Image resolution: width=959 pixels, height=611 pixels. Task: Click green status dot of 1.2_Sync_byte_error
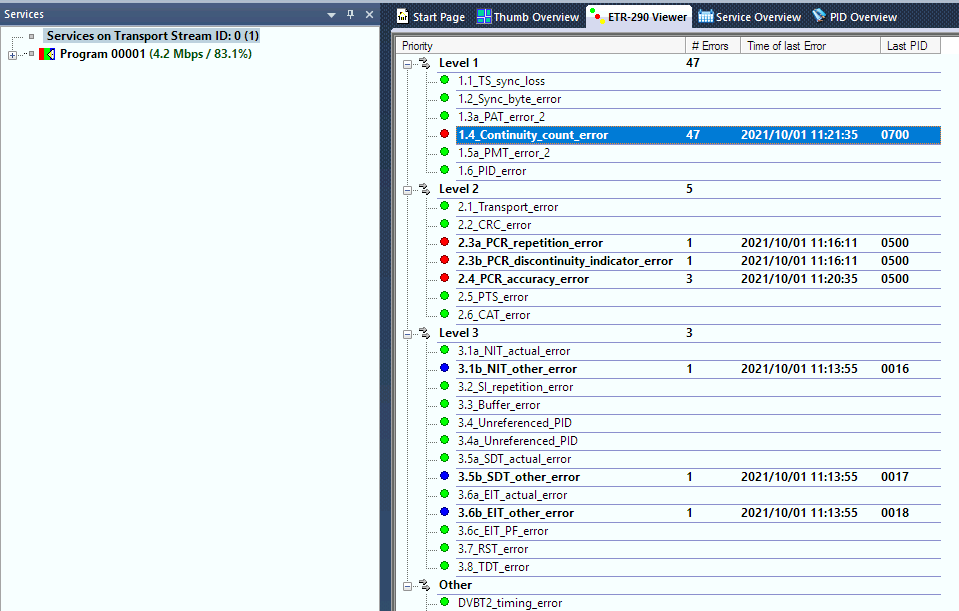click(445, 98)
